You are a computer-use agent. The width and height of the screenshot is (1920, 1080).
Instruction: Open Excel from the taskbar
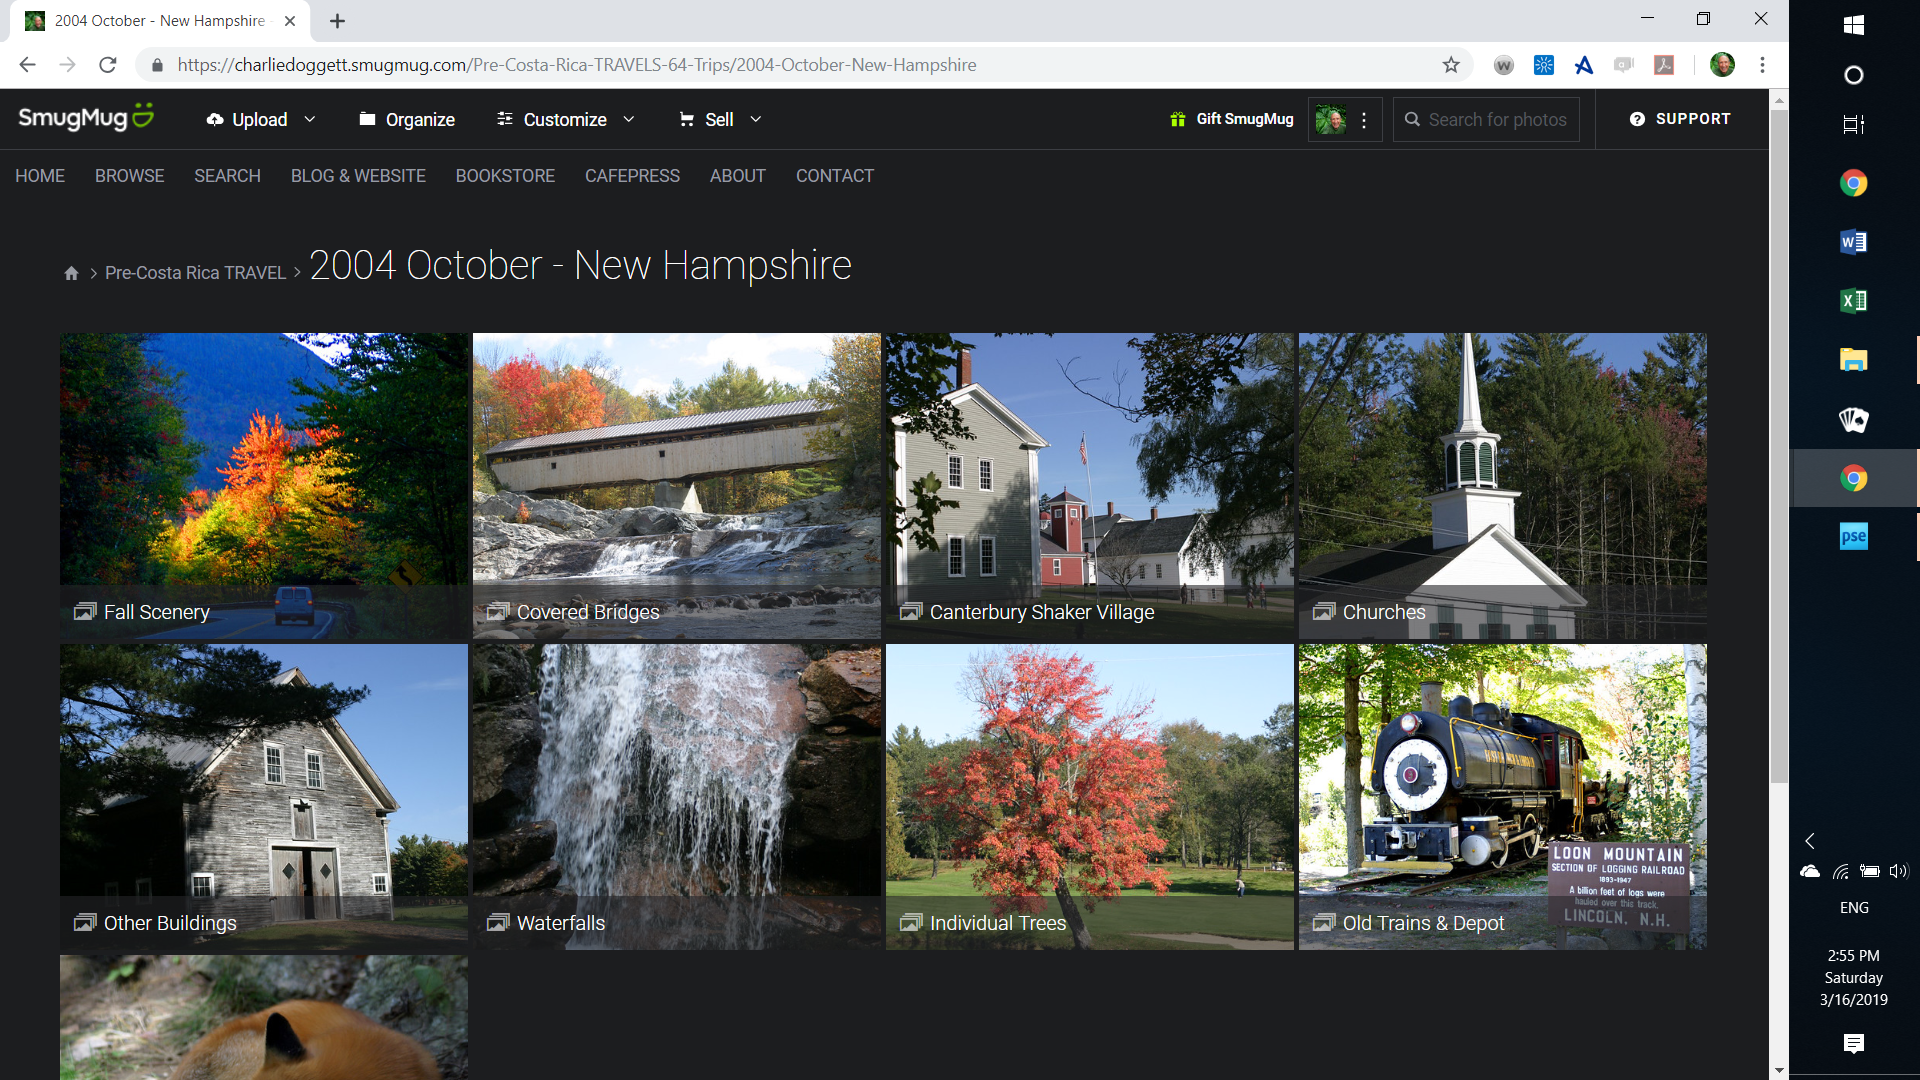point(1854,301)
